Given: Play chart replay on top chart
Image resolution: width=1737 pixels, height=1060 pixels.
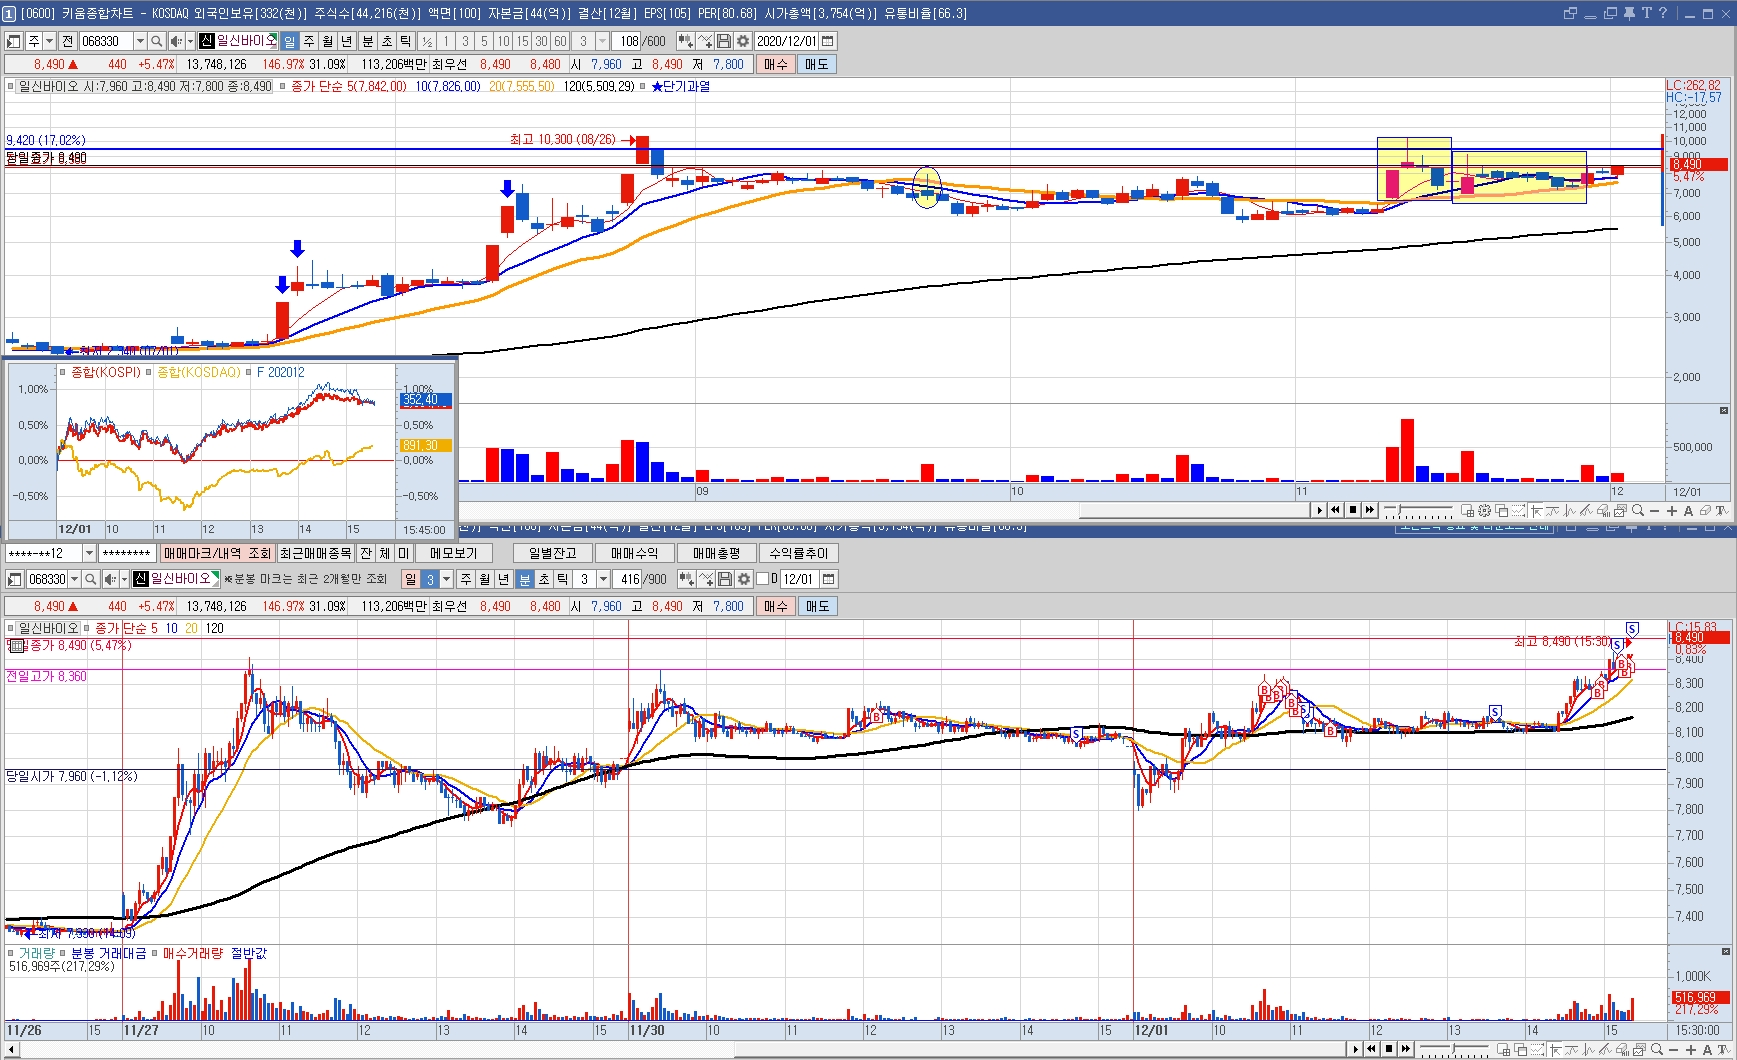Looking at the screenshot, I should [1320, 510].
